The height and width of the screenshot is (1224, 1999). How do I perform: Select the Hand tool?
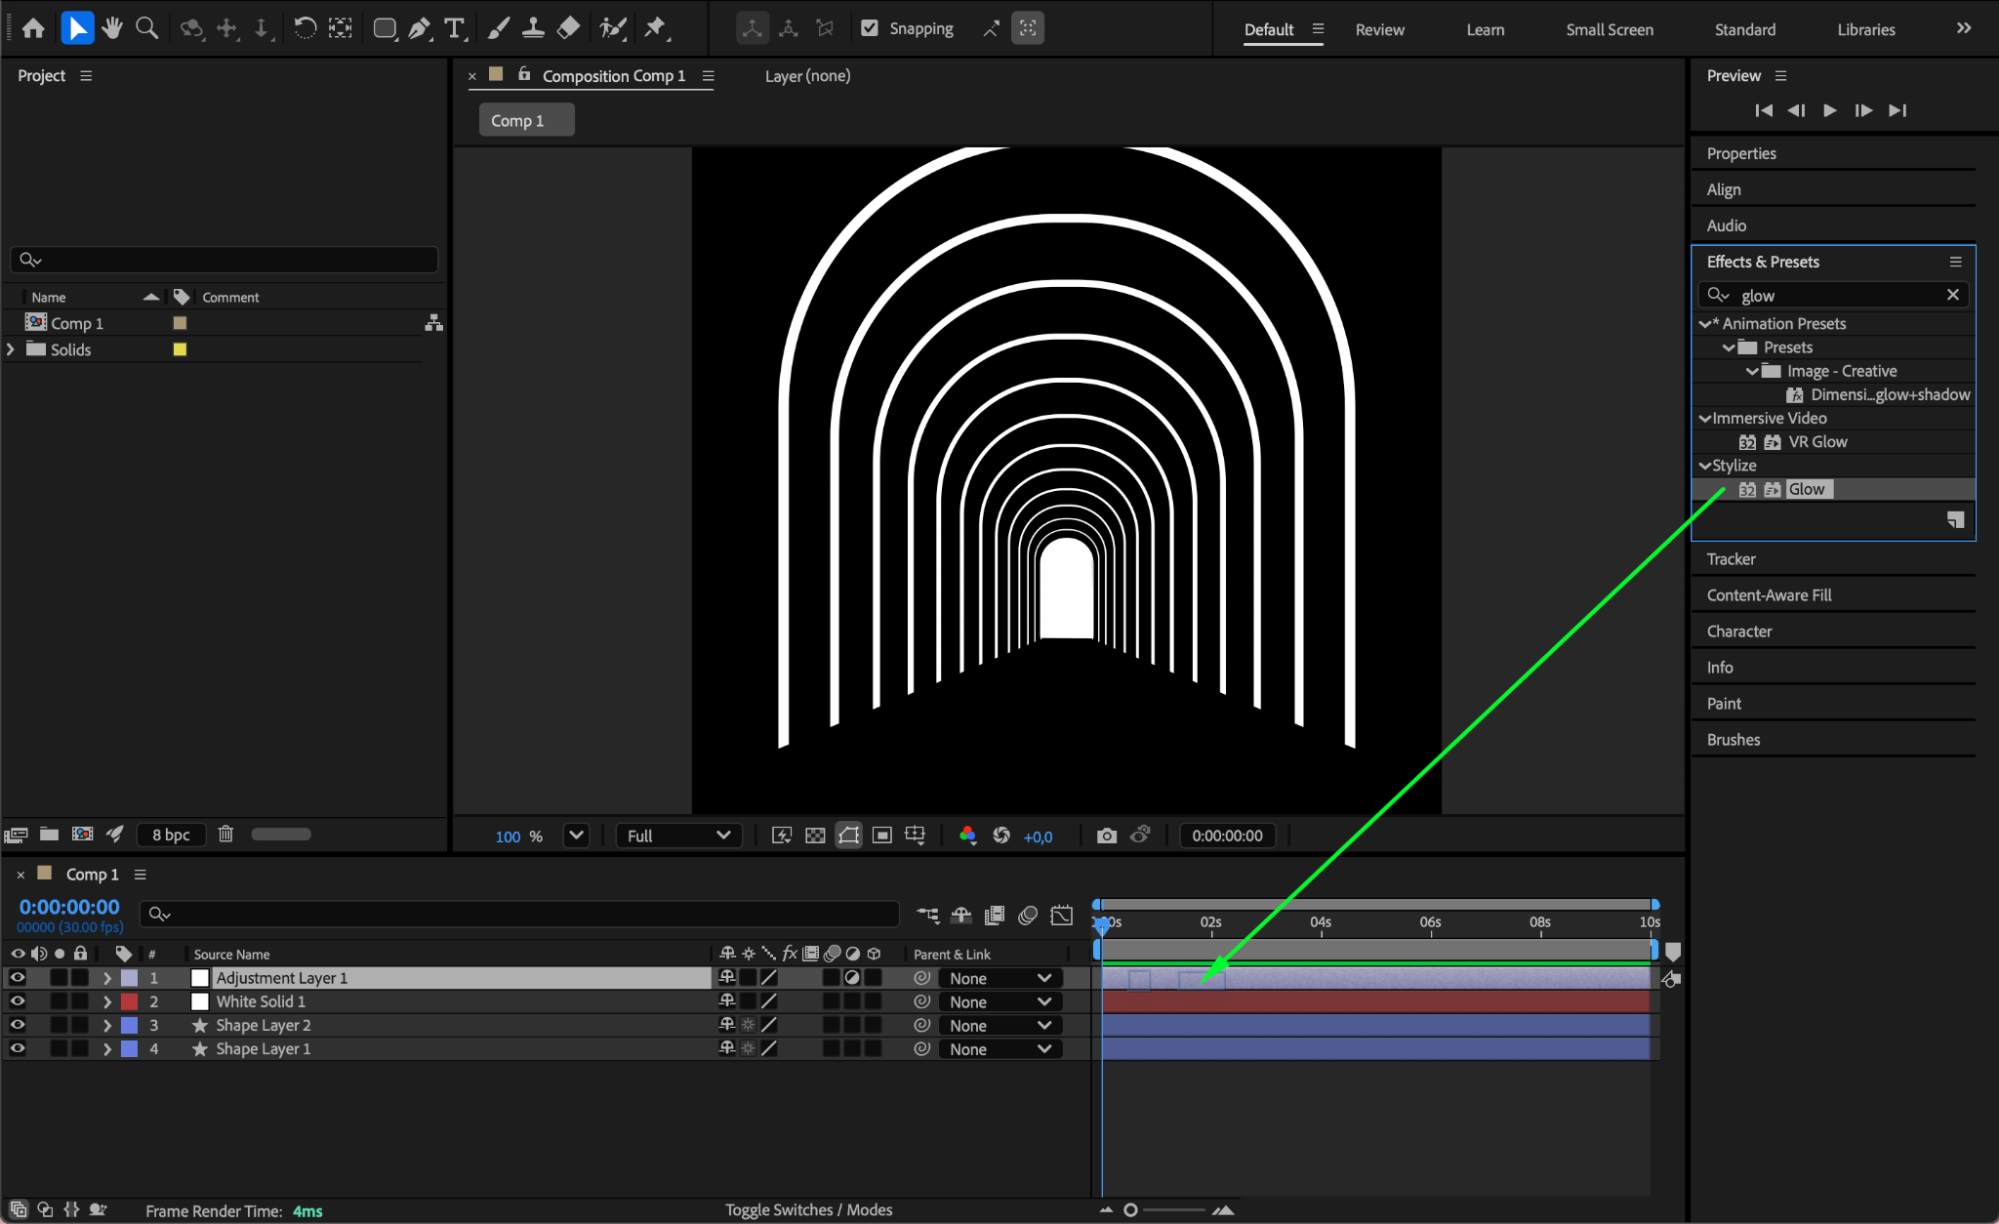pyautogui.click(x=112, y=28)
